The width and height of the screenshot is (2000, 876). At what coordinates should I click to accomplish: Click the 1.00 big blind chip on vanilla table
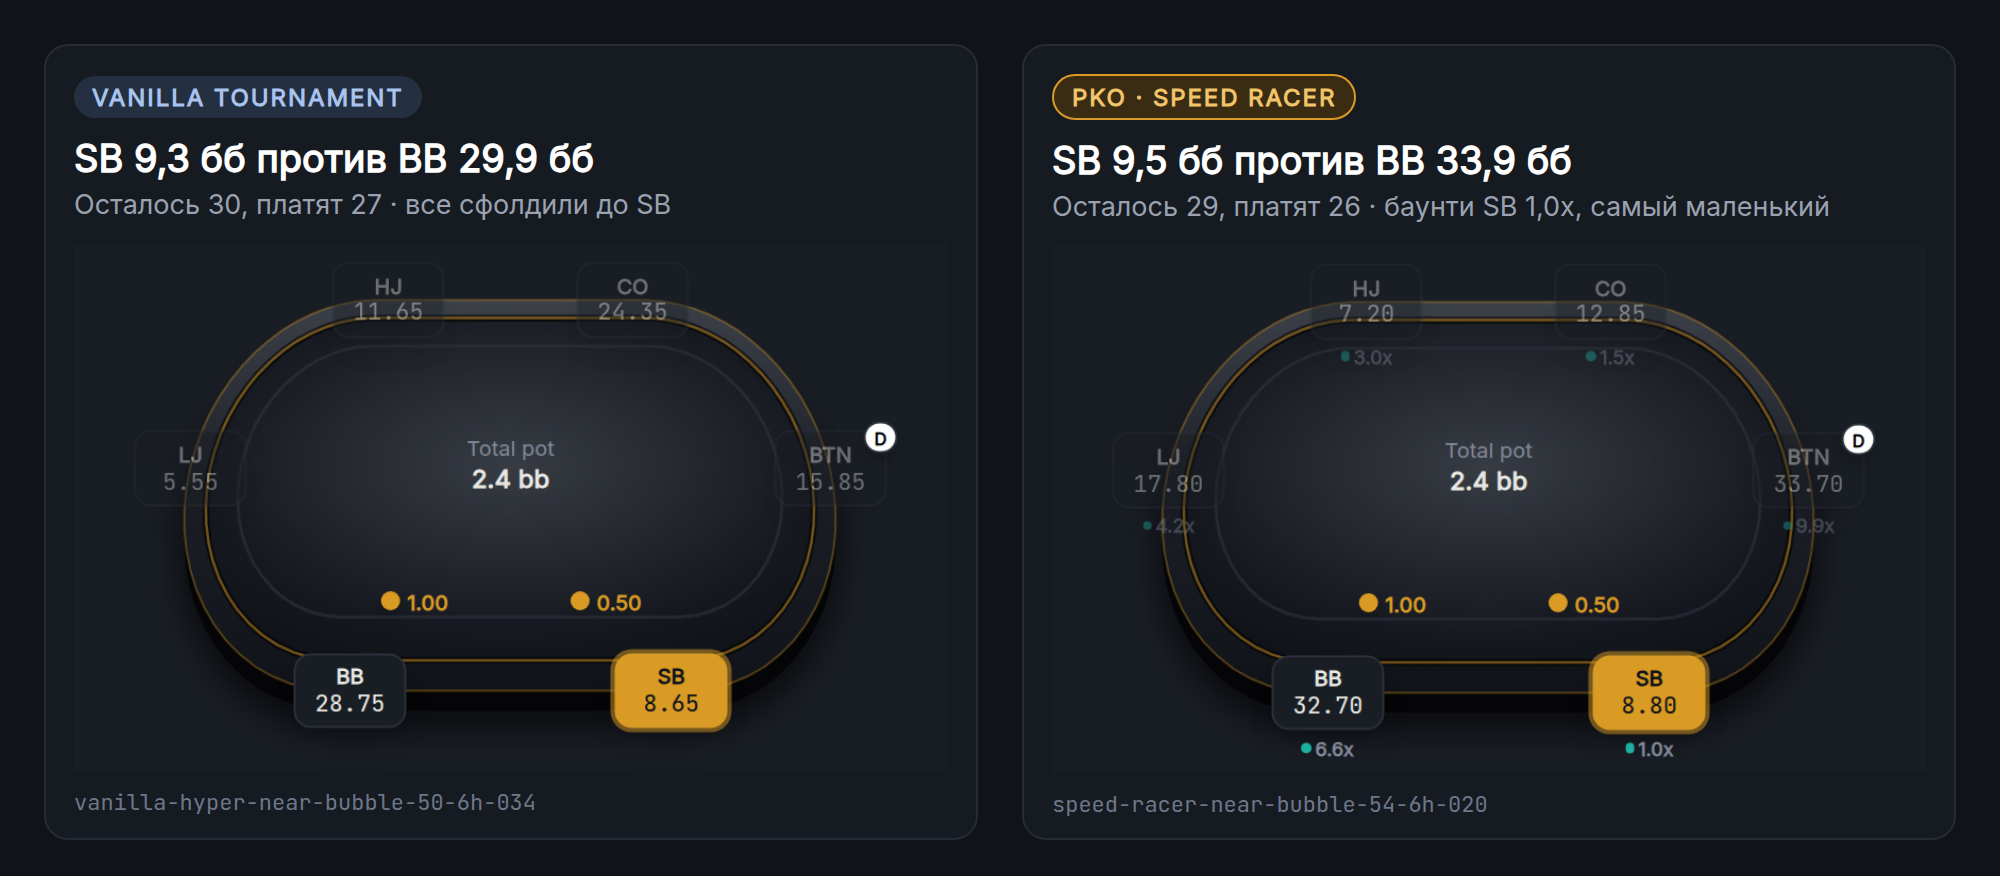coord(415,602)
